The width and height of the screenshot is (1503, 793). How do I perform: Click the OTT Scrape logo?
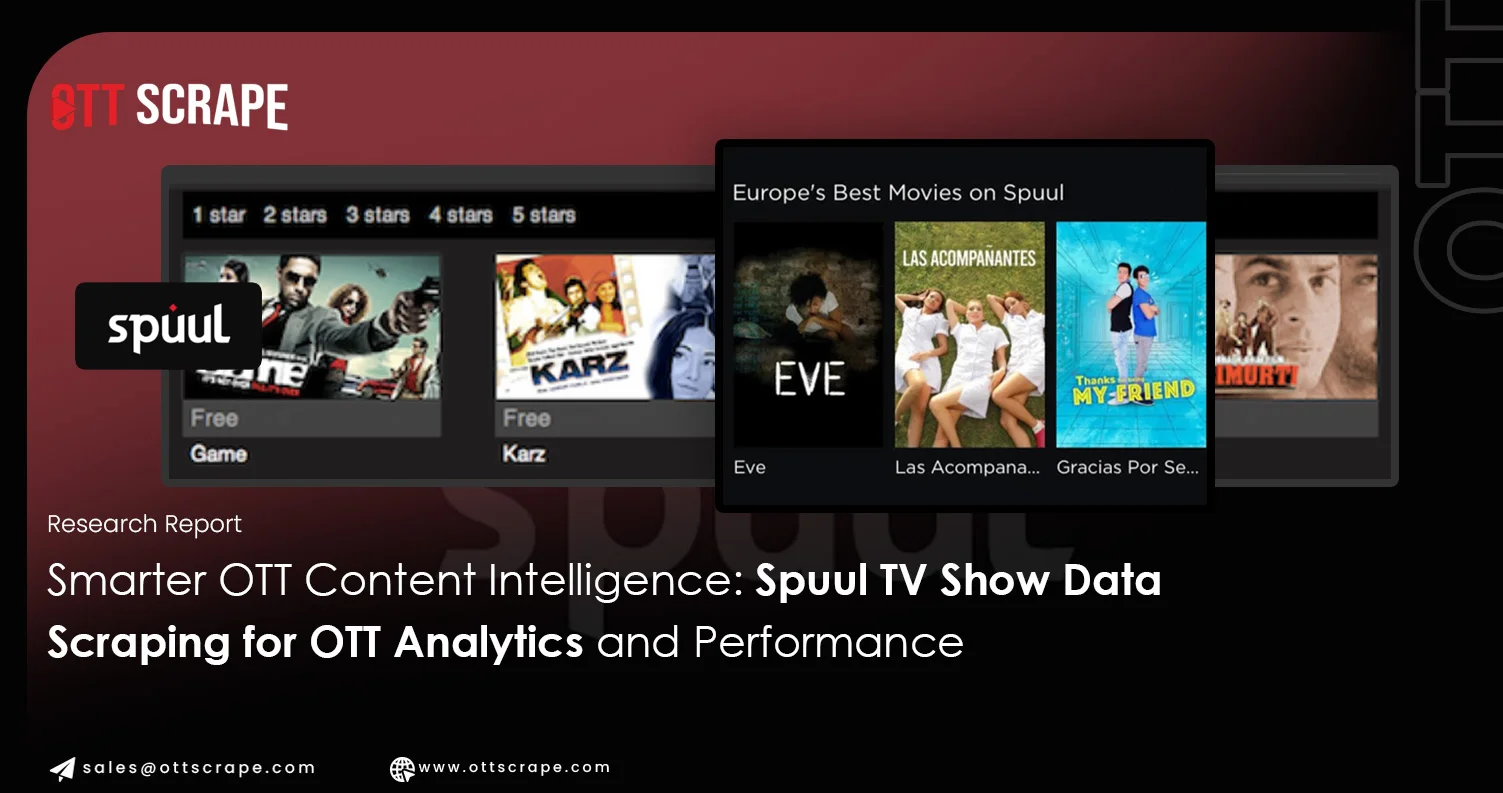[169, 107]
